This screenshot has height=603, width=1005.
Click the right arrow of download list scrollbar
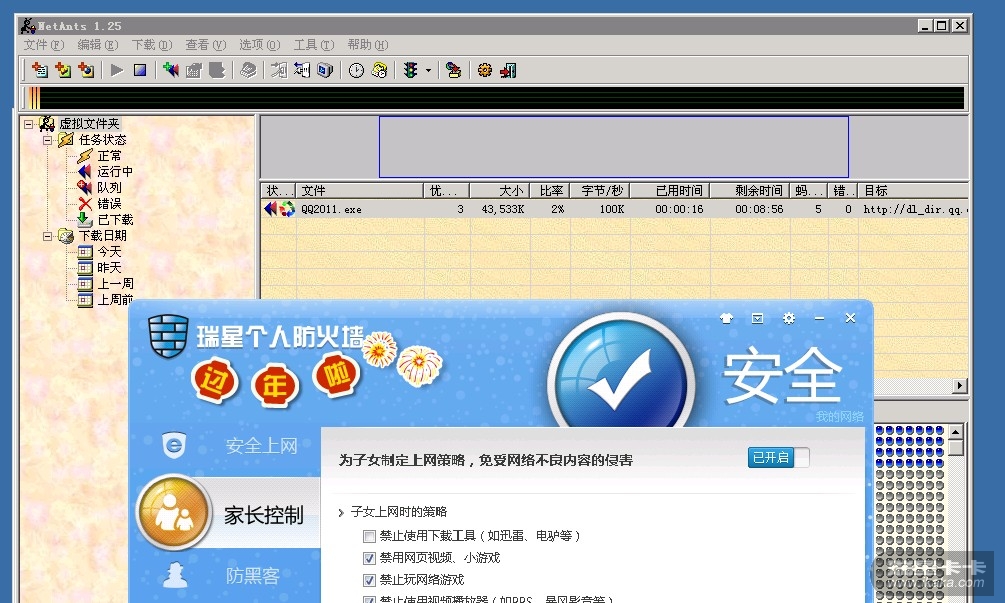959,386
